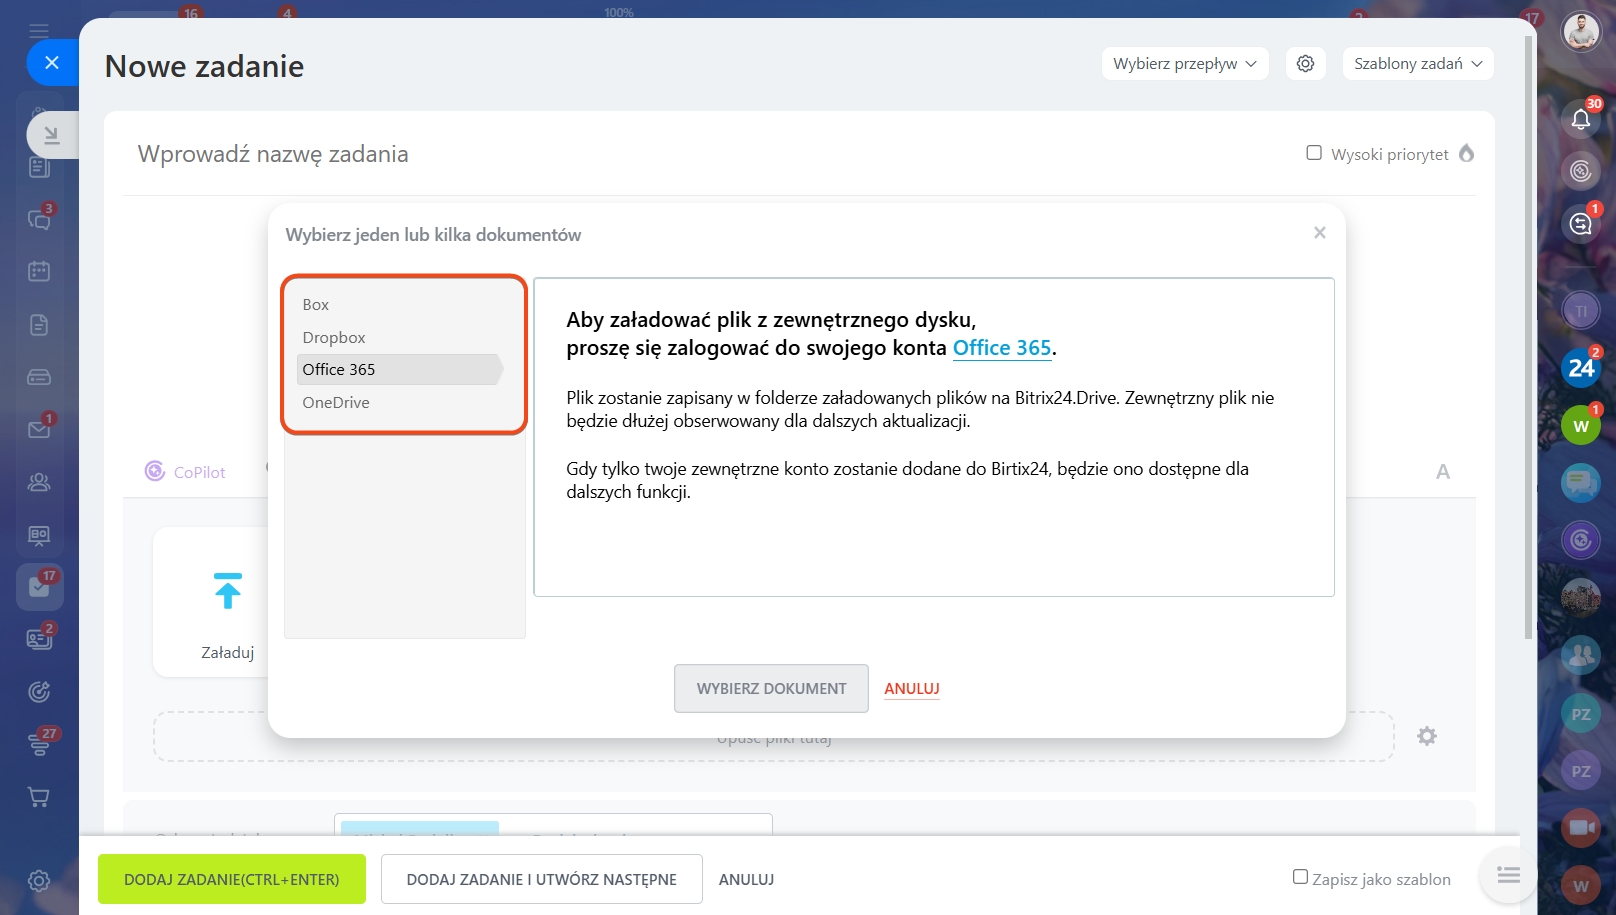Screen dimensions: 1616x915
Task: Open the first PZ avatar in right panel
Action: pos(1581,714)
